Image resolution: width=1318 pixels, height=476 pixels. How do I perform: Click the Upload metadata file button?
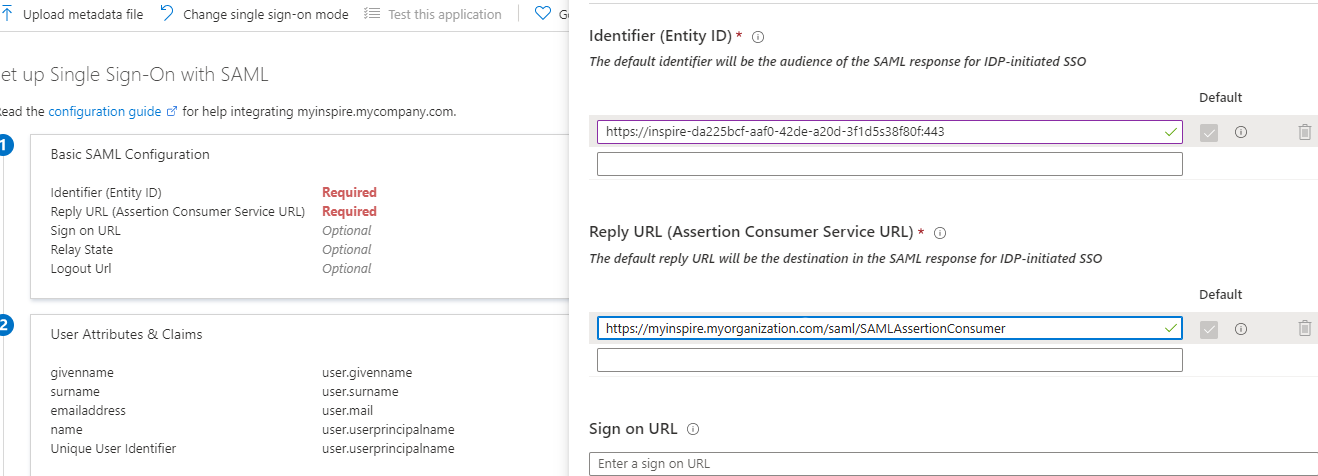click(x=75, y=14)
